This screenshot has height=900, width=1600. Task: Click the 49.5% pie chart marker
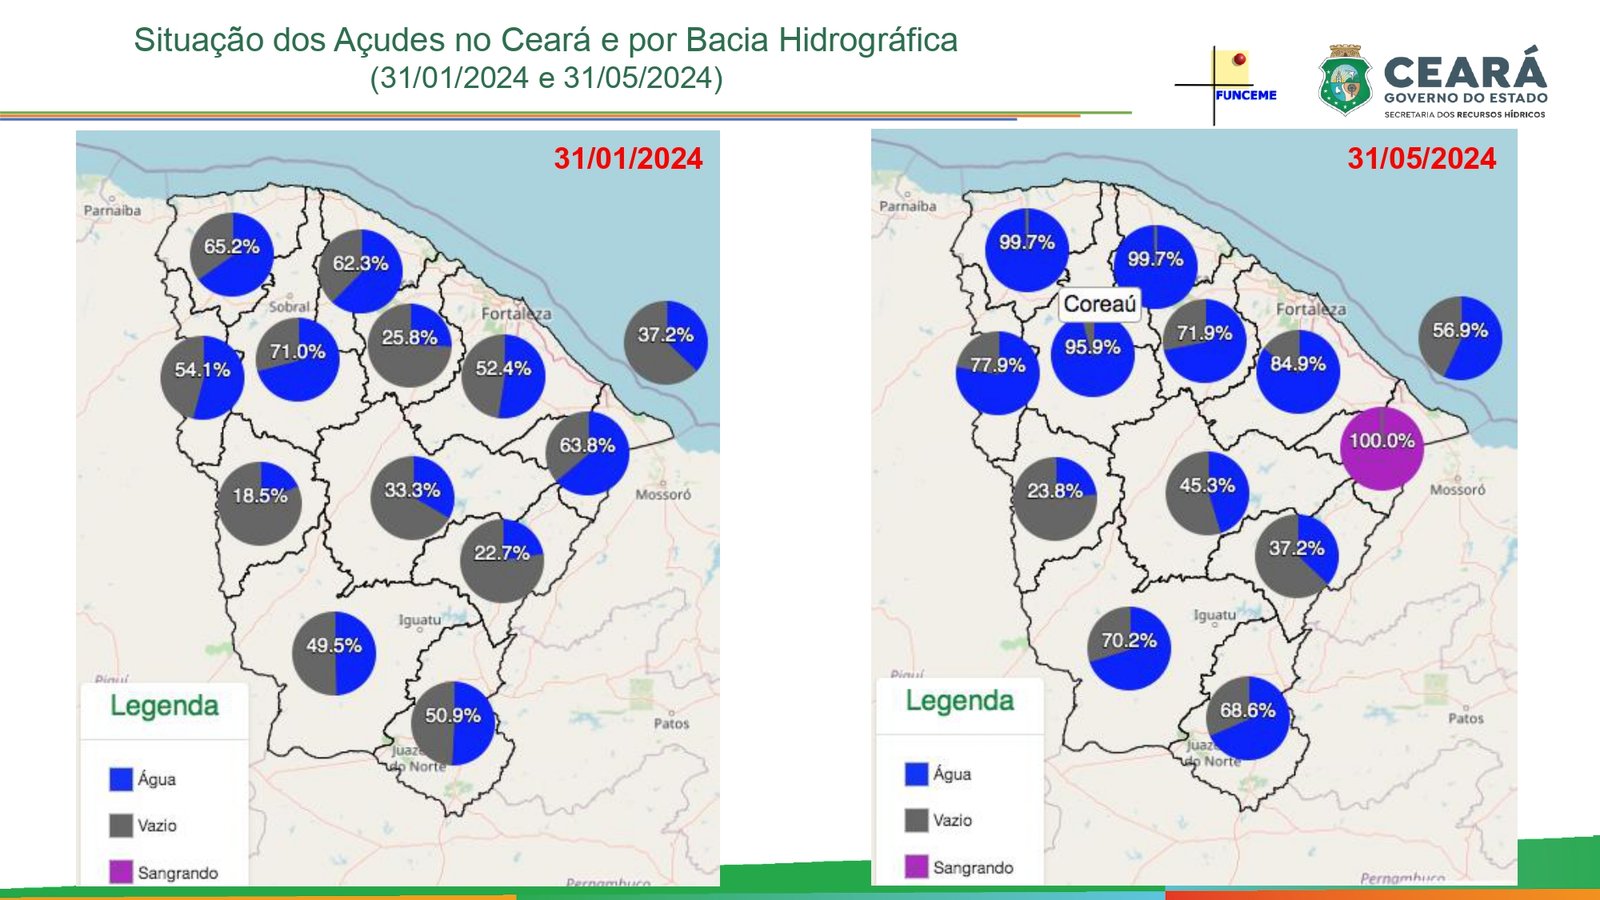click(334, 653)
